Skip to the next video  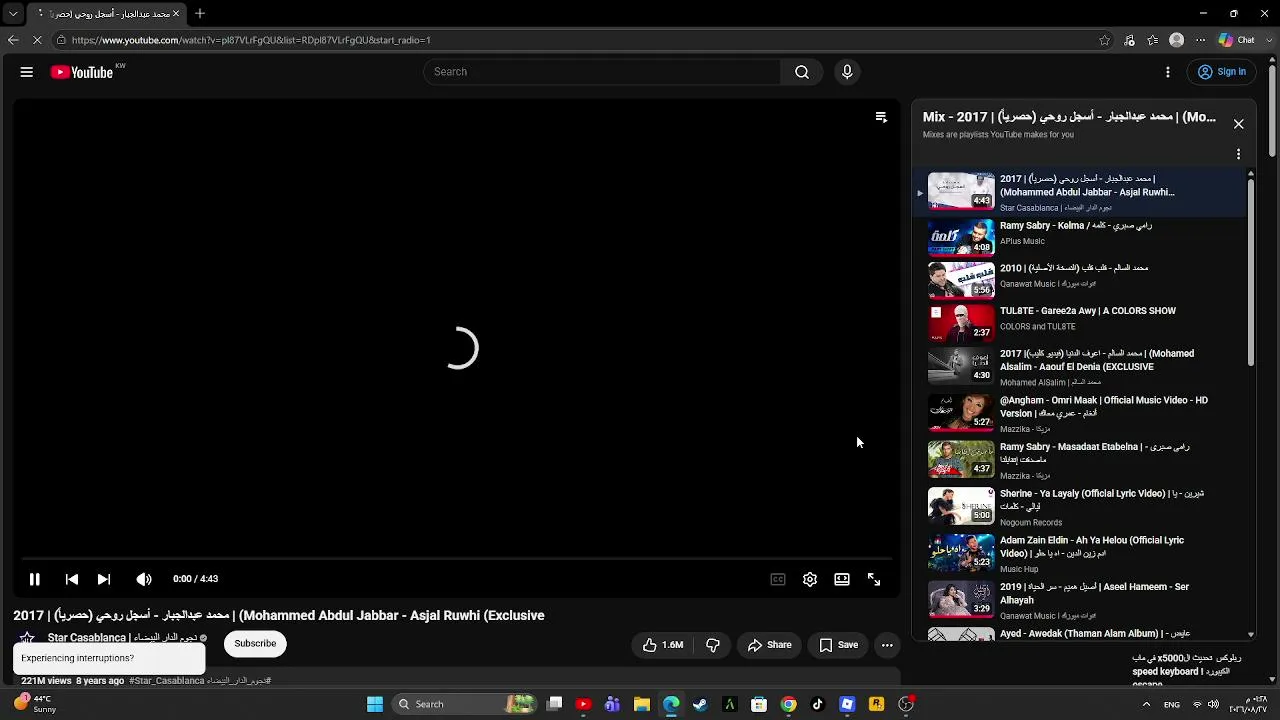104,579
